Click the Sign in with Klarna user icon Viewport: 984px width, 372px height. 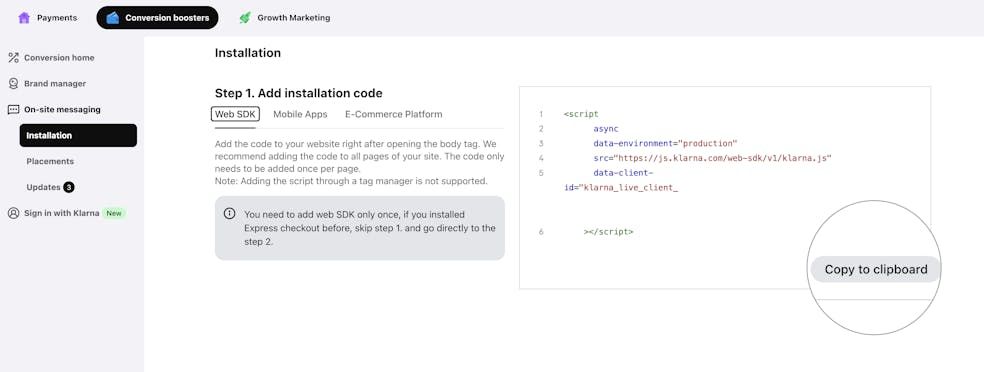tap(13, 213)
